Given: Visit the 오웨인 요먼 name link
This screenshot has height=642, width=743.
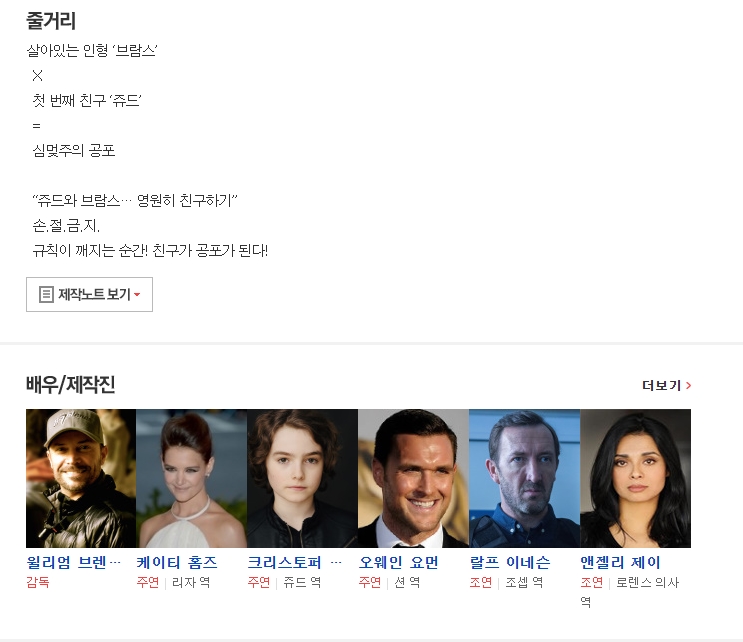Looking at the screenshot, I should pos(399,562).
